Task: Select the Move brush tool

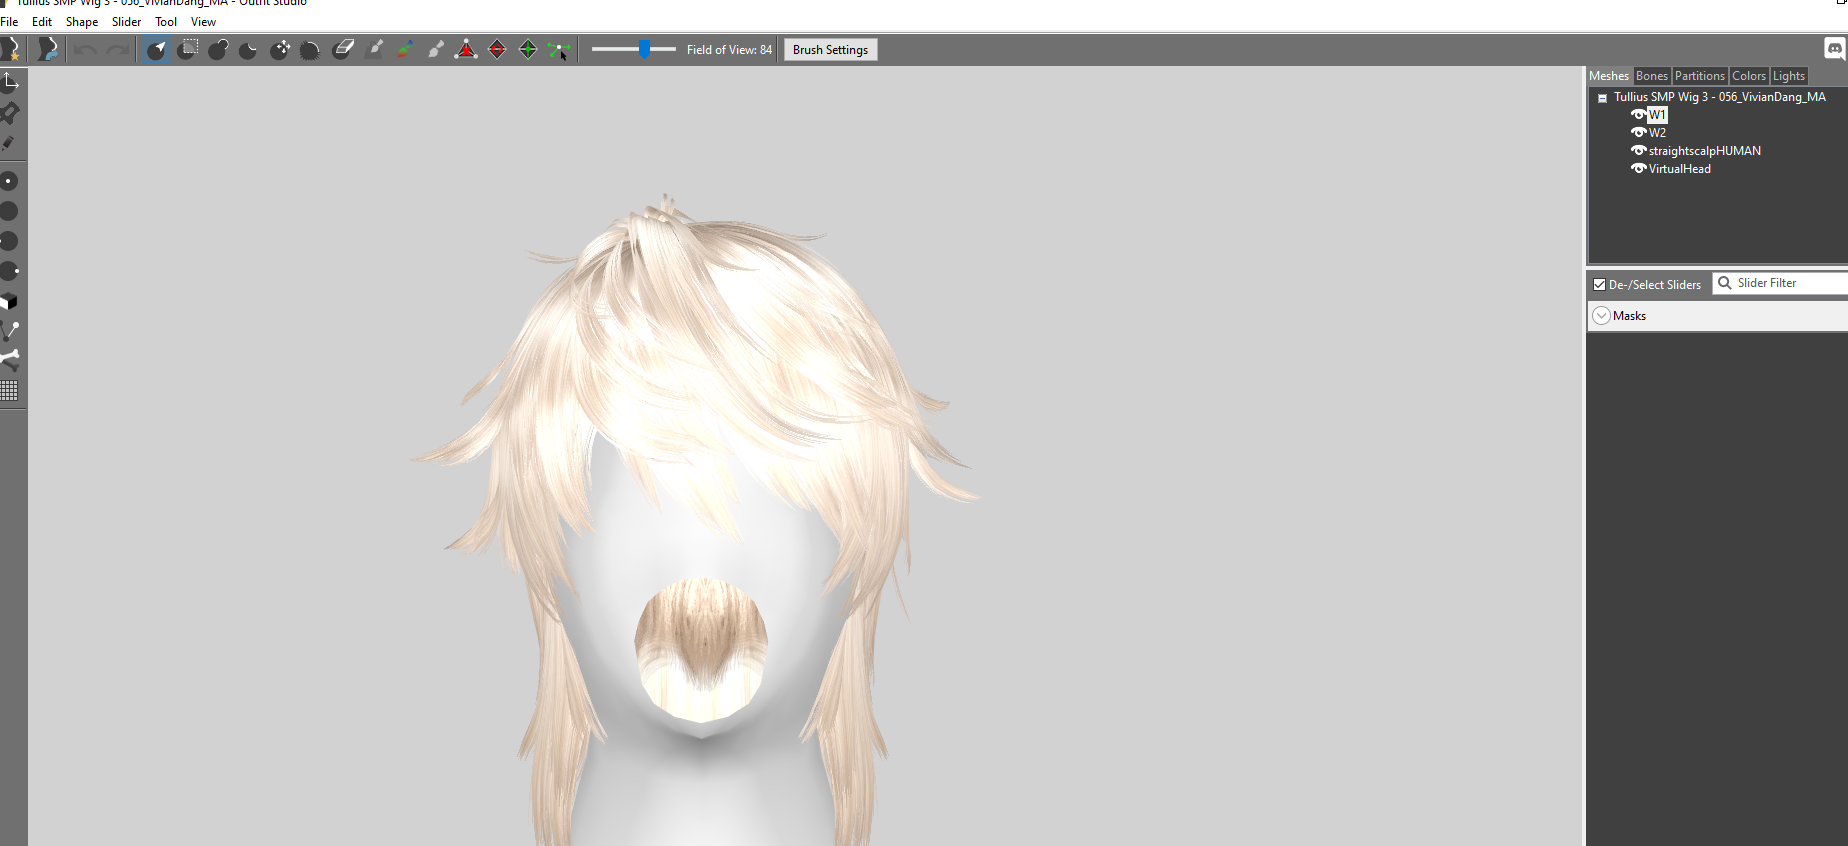Action: [280, 49]
